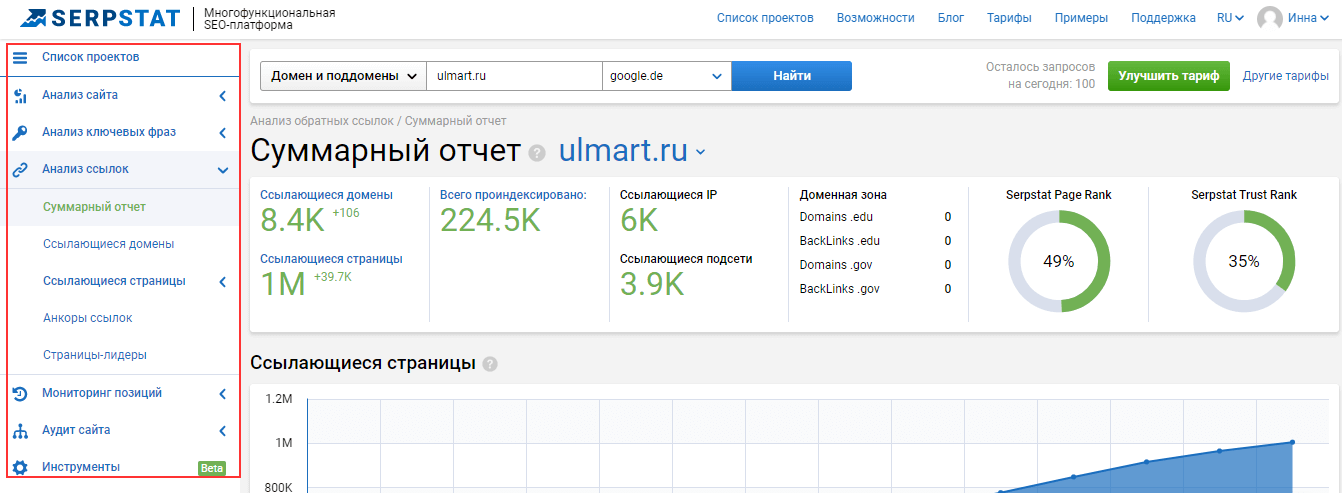Click the BackLinks .gov row label
The height and width of the screenshot is (493, 1342).
pos(839,289)
